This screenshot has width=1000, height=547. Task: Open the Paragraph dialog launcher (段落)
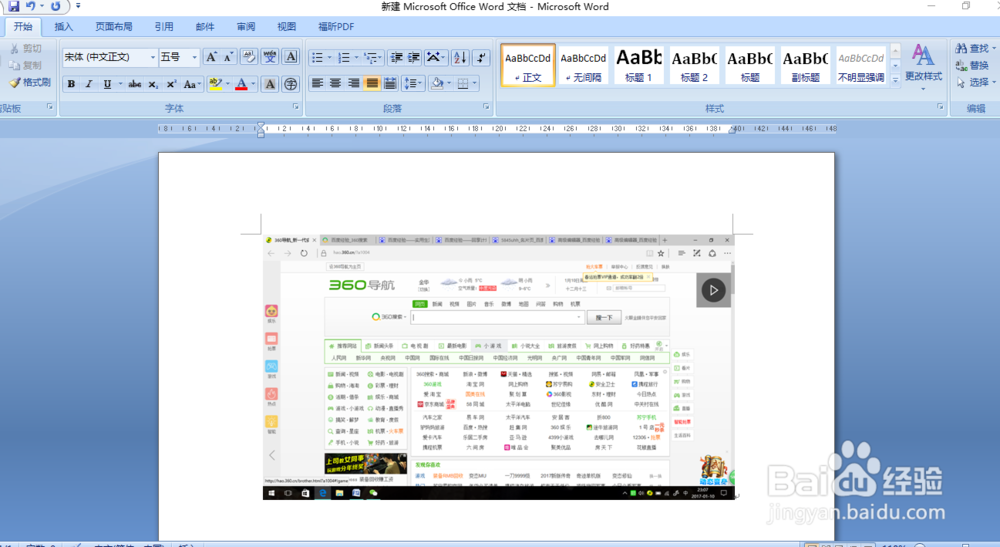click(x=486, y=107)
